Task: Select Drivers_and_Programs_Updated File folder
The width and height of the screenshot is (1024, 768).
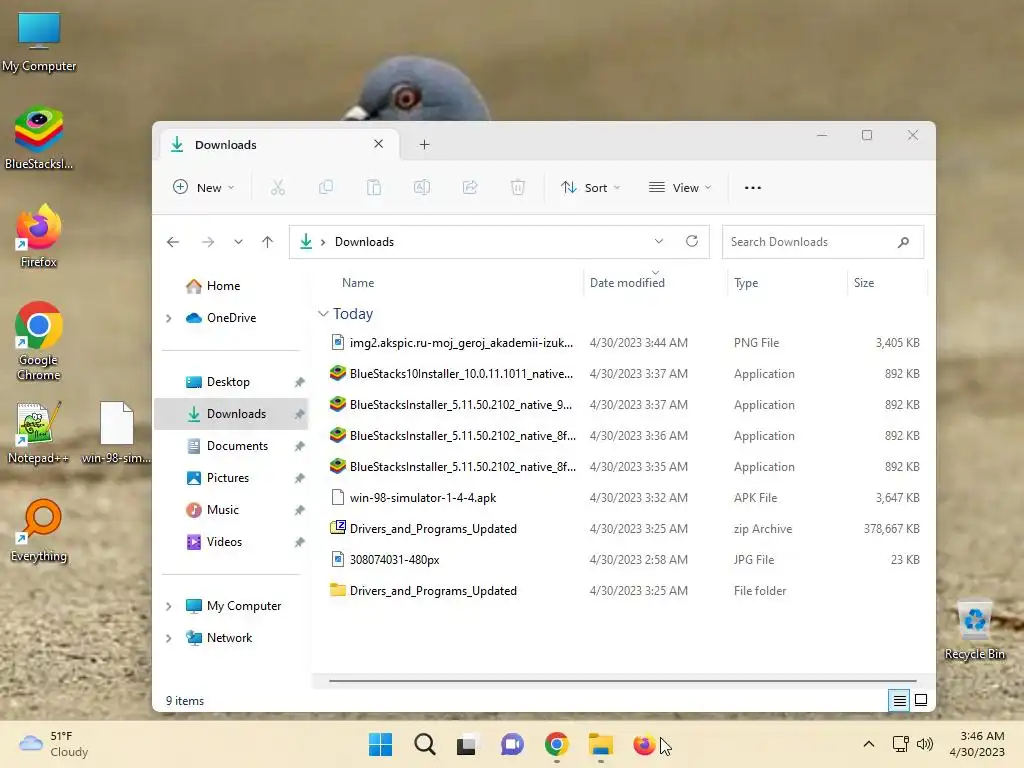Action: coord(624,591)
